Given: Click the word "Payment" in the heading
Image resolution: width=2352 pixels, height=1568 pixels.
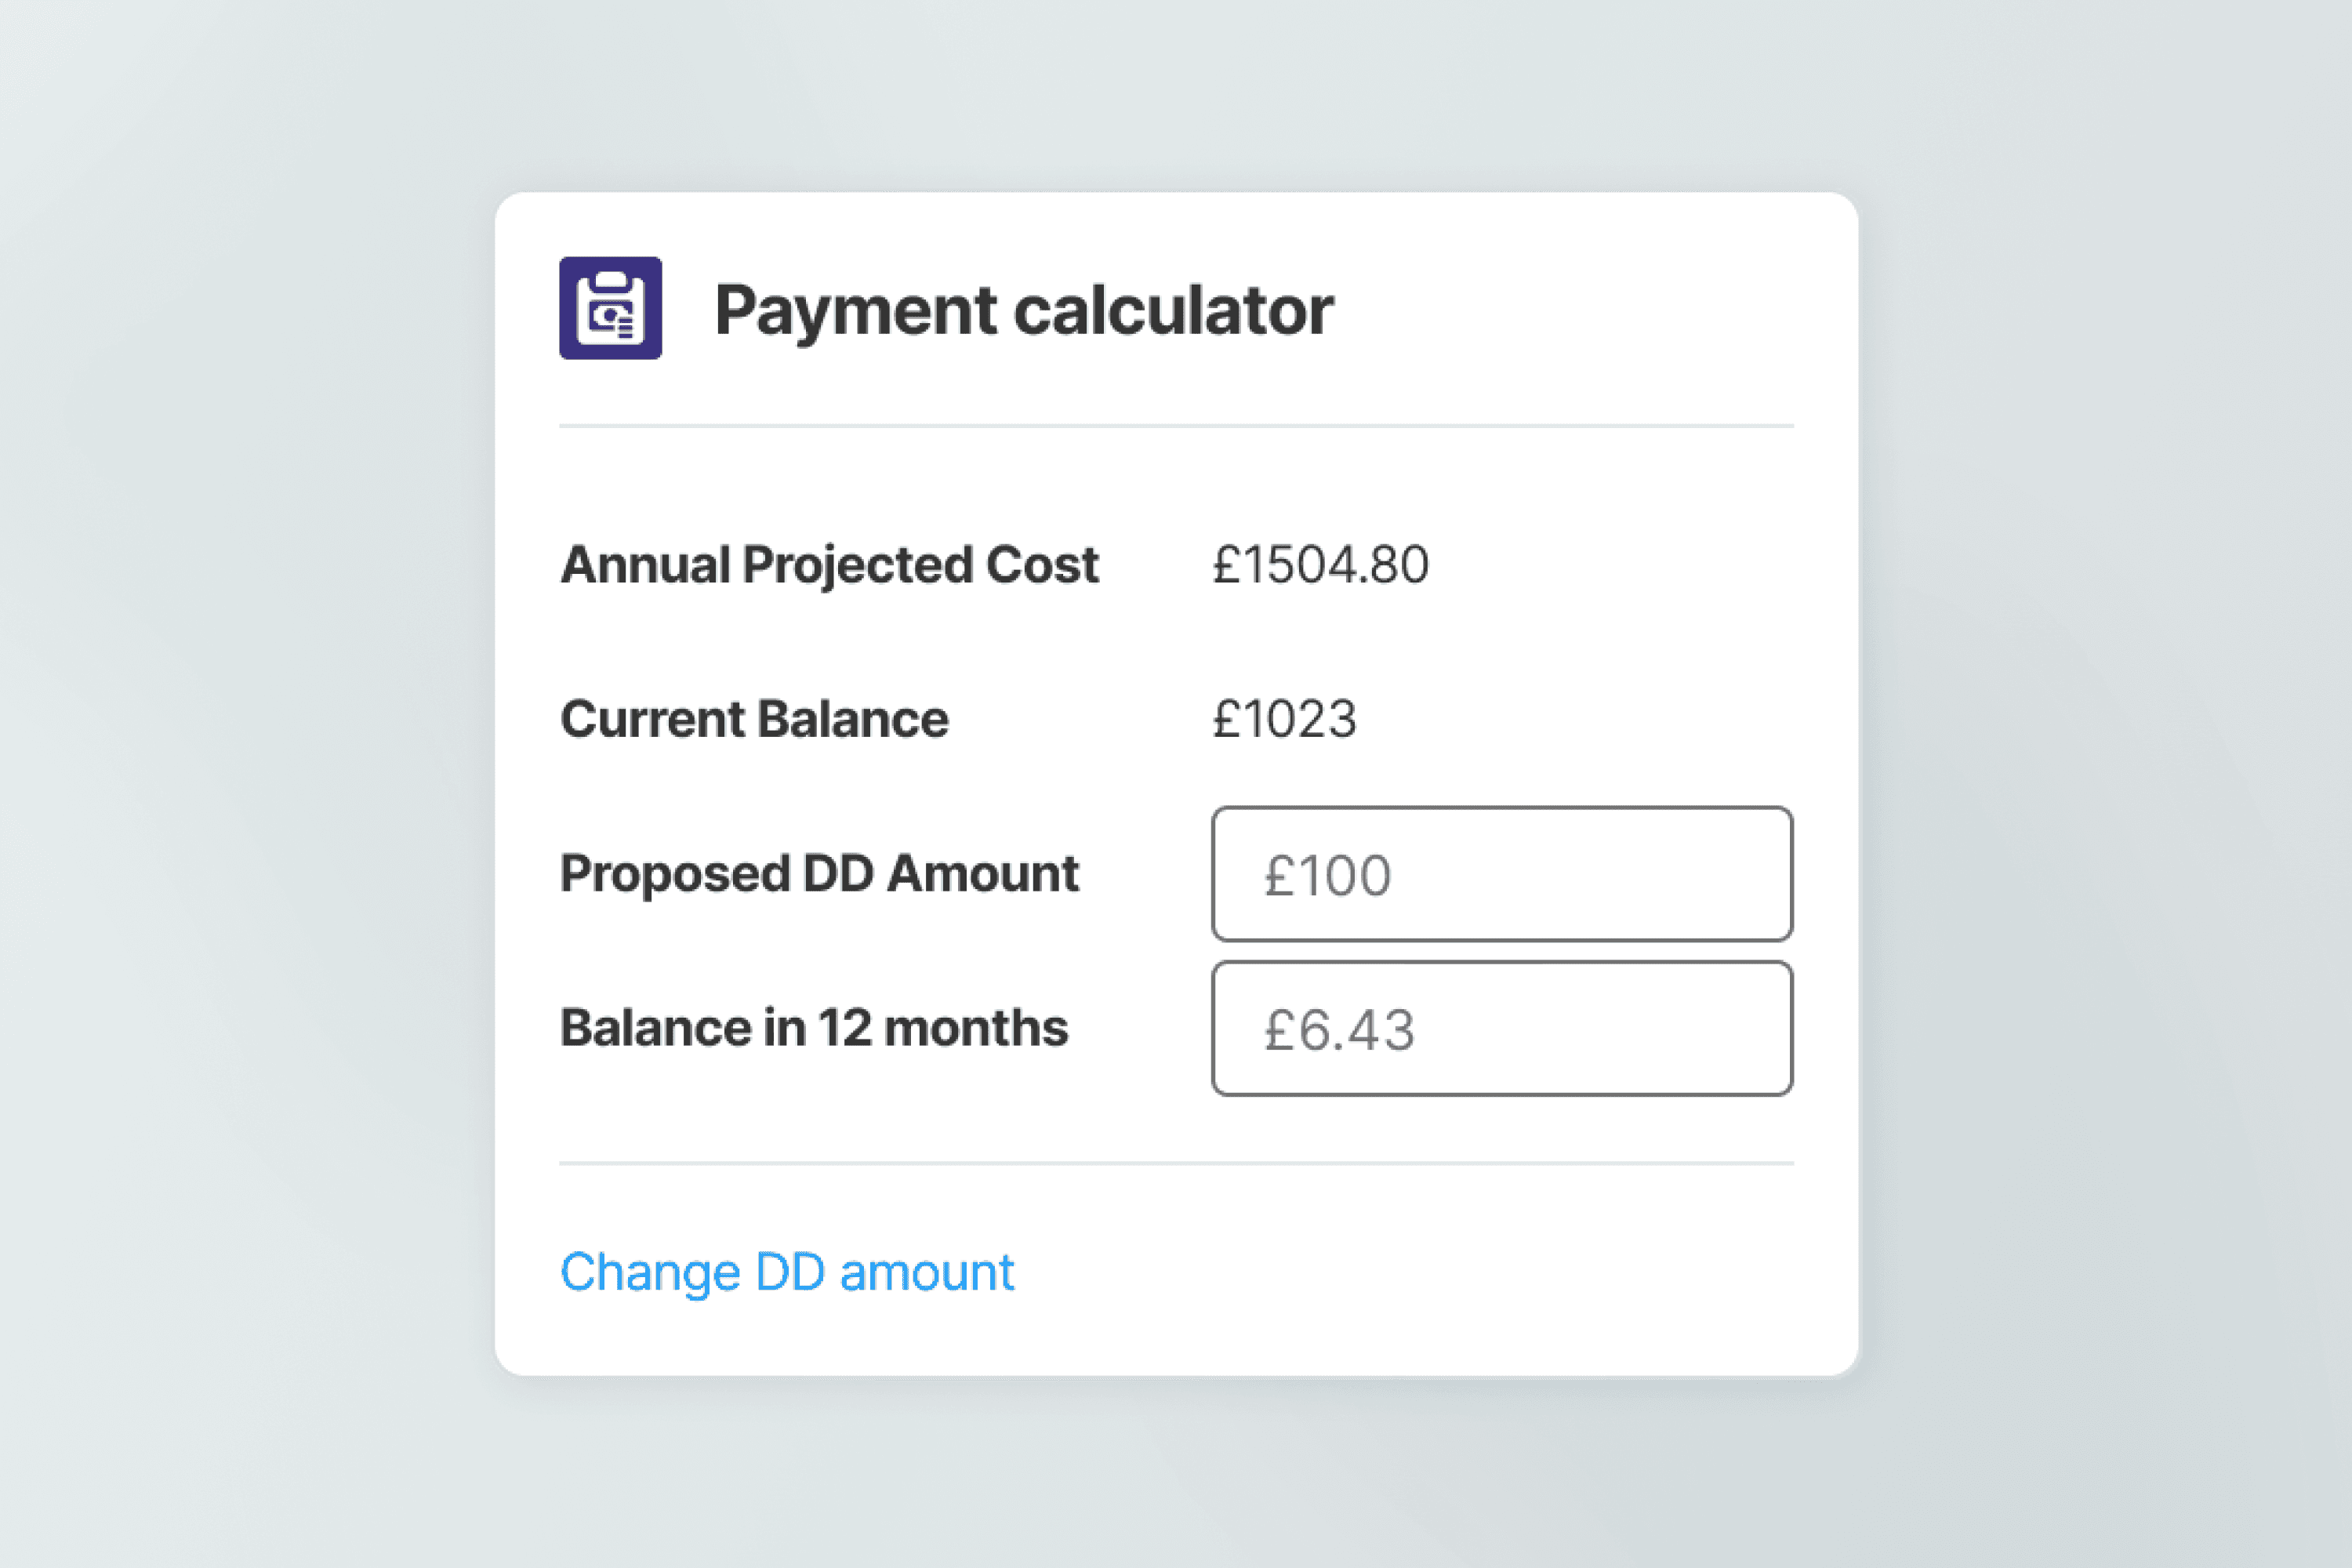Looking at the screenshot, I should pos(855,311).
